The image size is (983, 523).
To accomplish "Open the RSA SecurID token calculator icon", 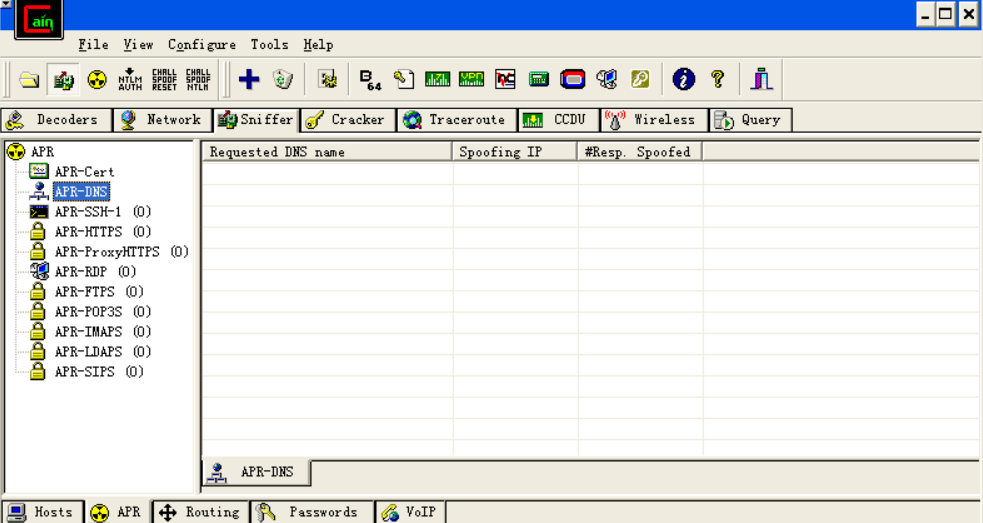I will [572, 79].
